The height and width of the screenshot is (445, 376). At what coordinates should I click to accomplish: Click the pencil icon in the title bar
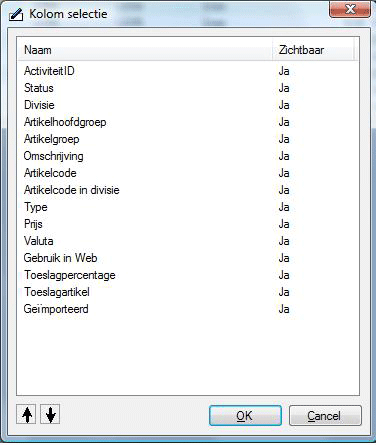(16, 15)
